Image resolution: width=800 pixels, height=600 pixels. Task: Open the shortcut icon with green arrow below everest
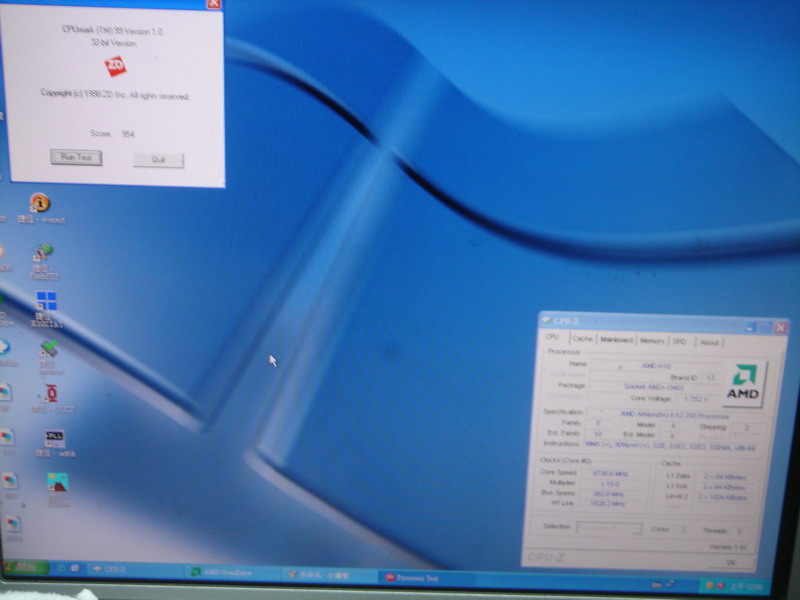43,253
